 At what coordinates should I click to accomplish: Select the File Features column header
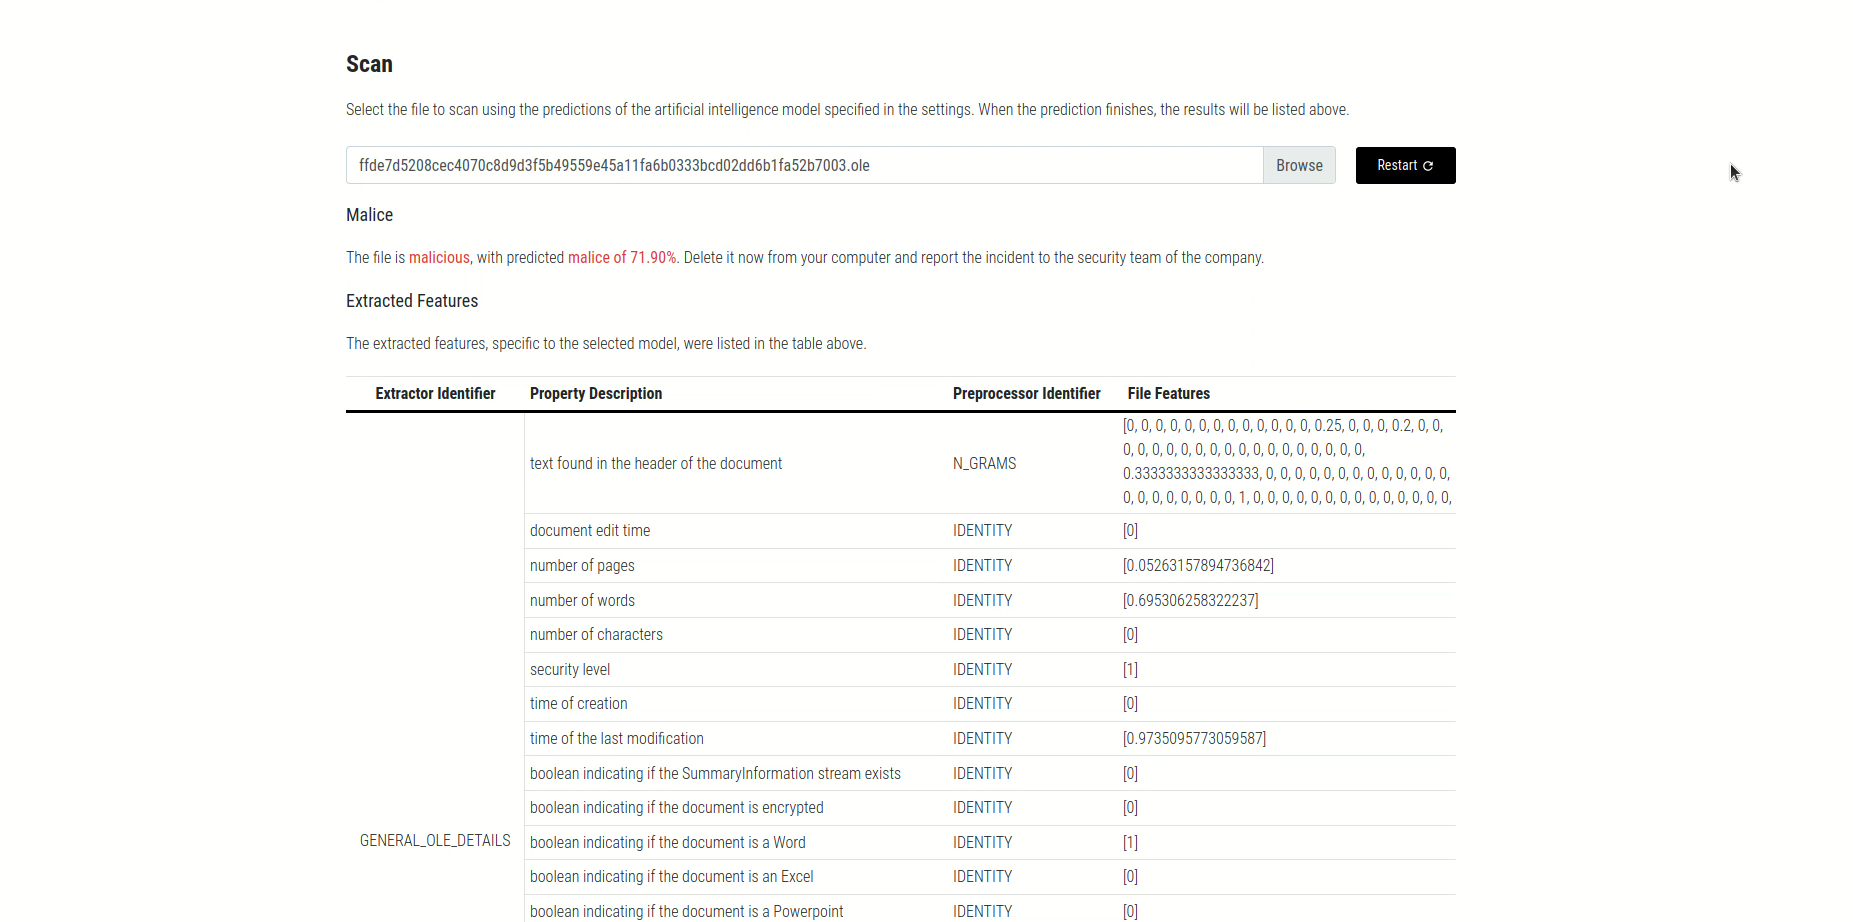(1169, 394)
